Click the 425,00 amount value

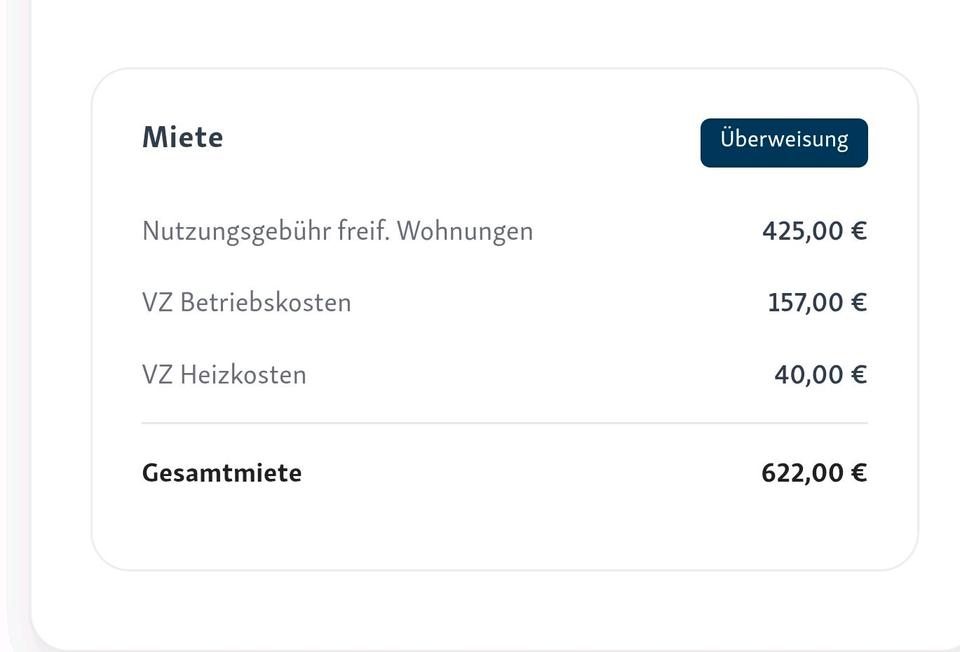(802, 232)
